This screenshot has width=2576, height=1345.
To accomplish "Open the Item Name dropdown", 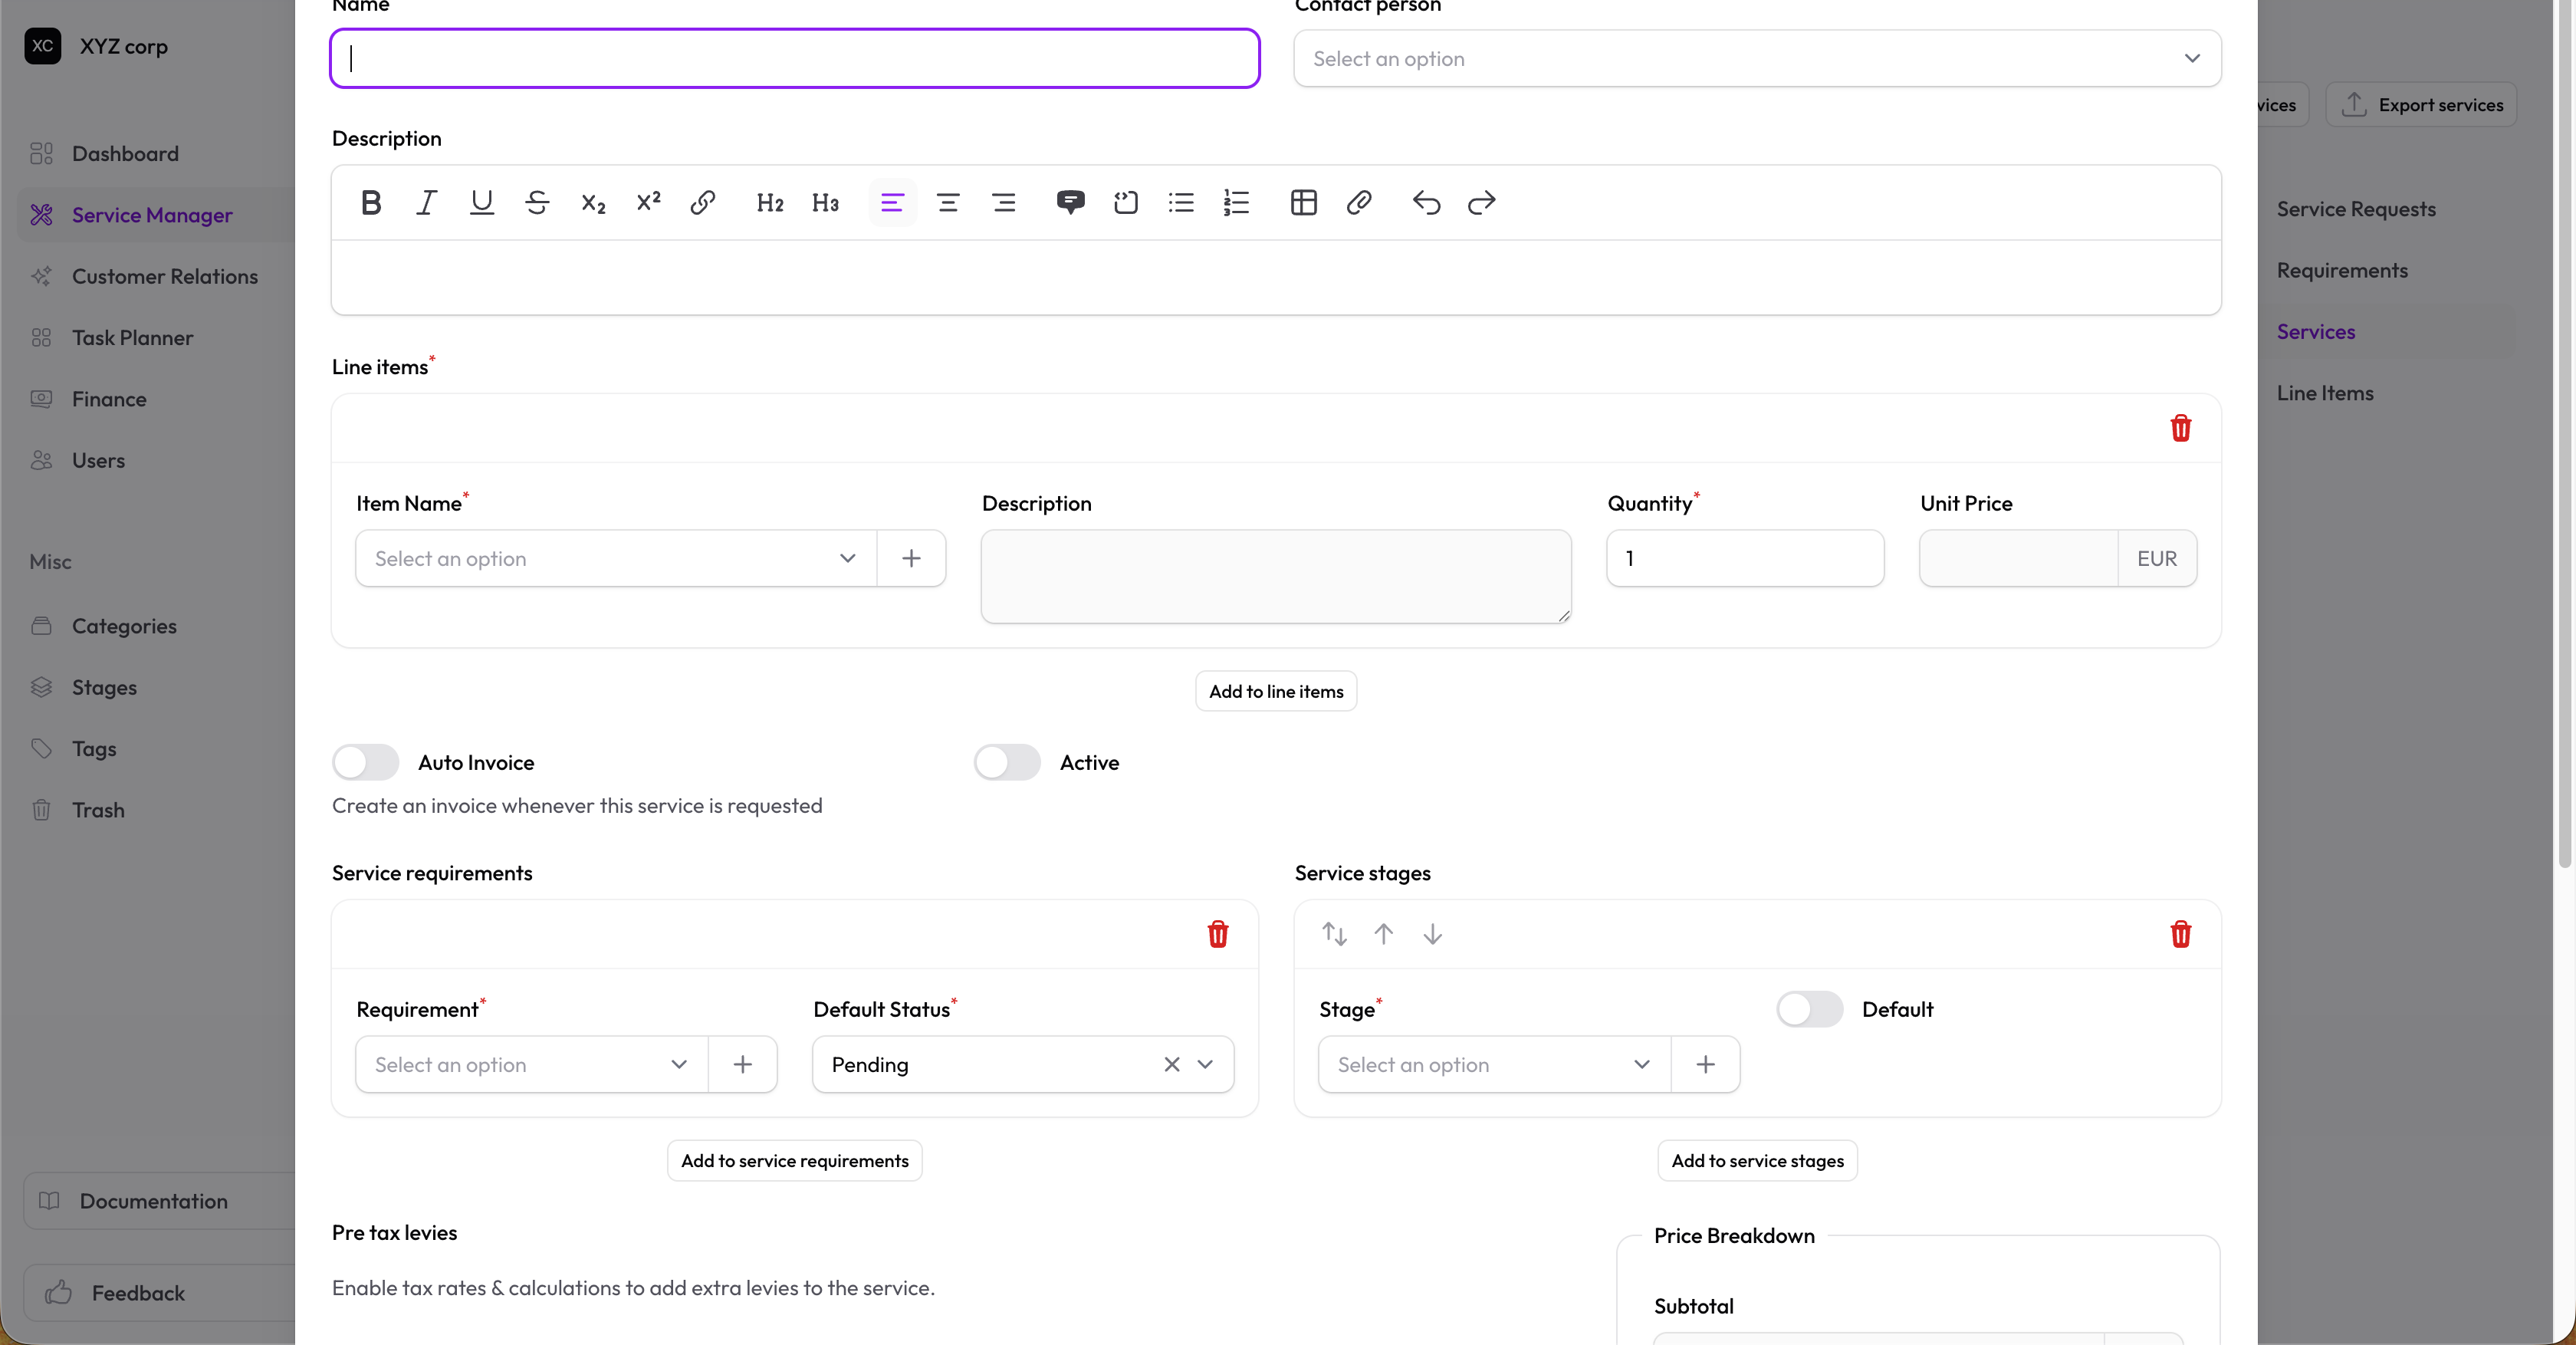I will [616, 558].
